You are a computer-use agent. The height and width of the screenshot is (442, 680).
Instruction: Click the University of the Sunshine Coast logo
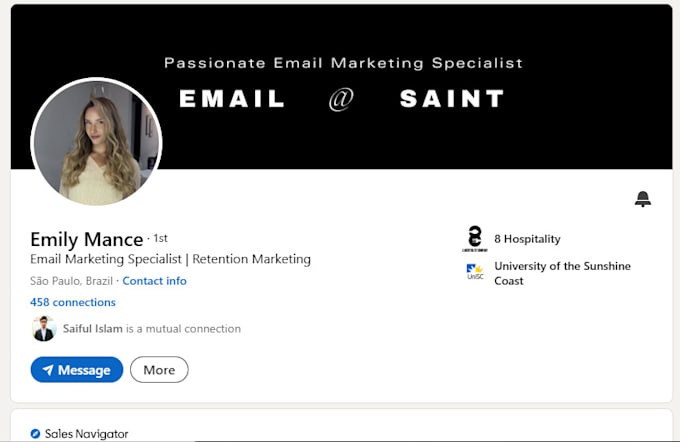click(x=475, y=272)
